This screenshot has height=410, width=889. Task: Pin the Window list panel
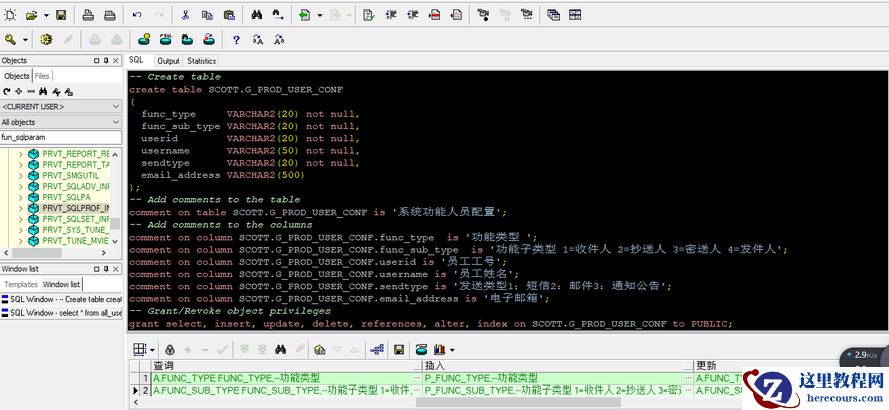coord(105,269)
